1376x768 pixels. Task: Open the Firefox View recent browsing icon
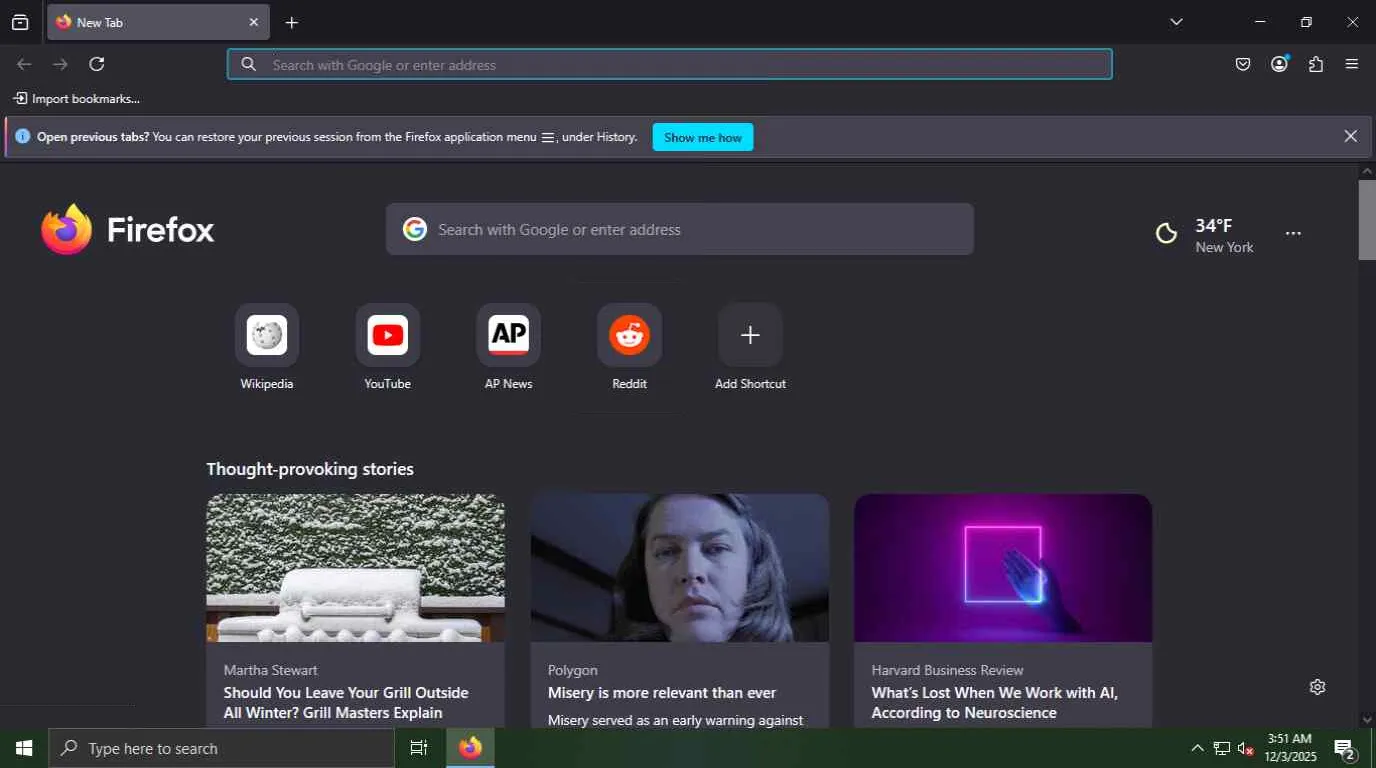tap(20, 22)
